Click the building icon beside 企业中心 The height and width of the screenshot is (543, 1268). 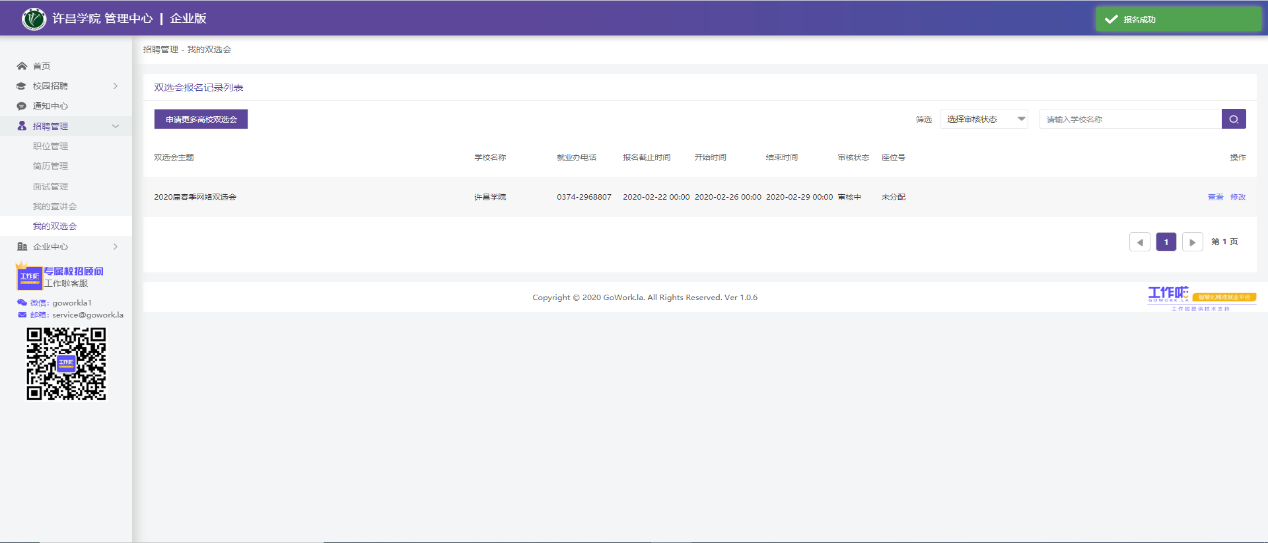tap(22, 246)
